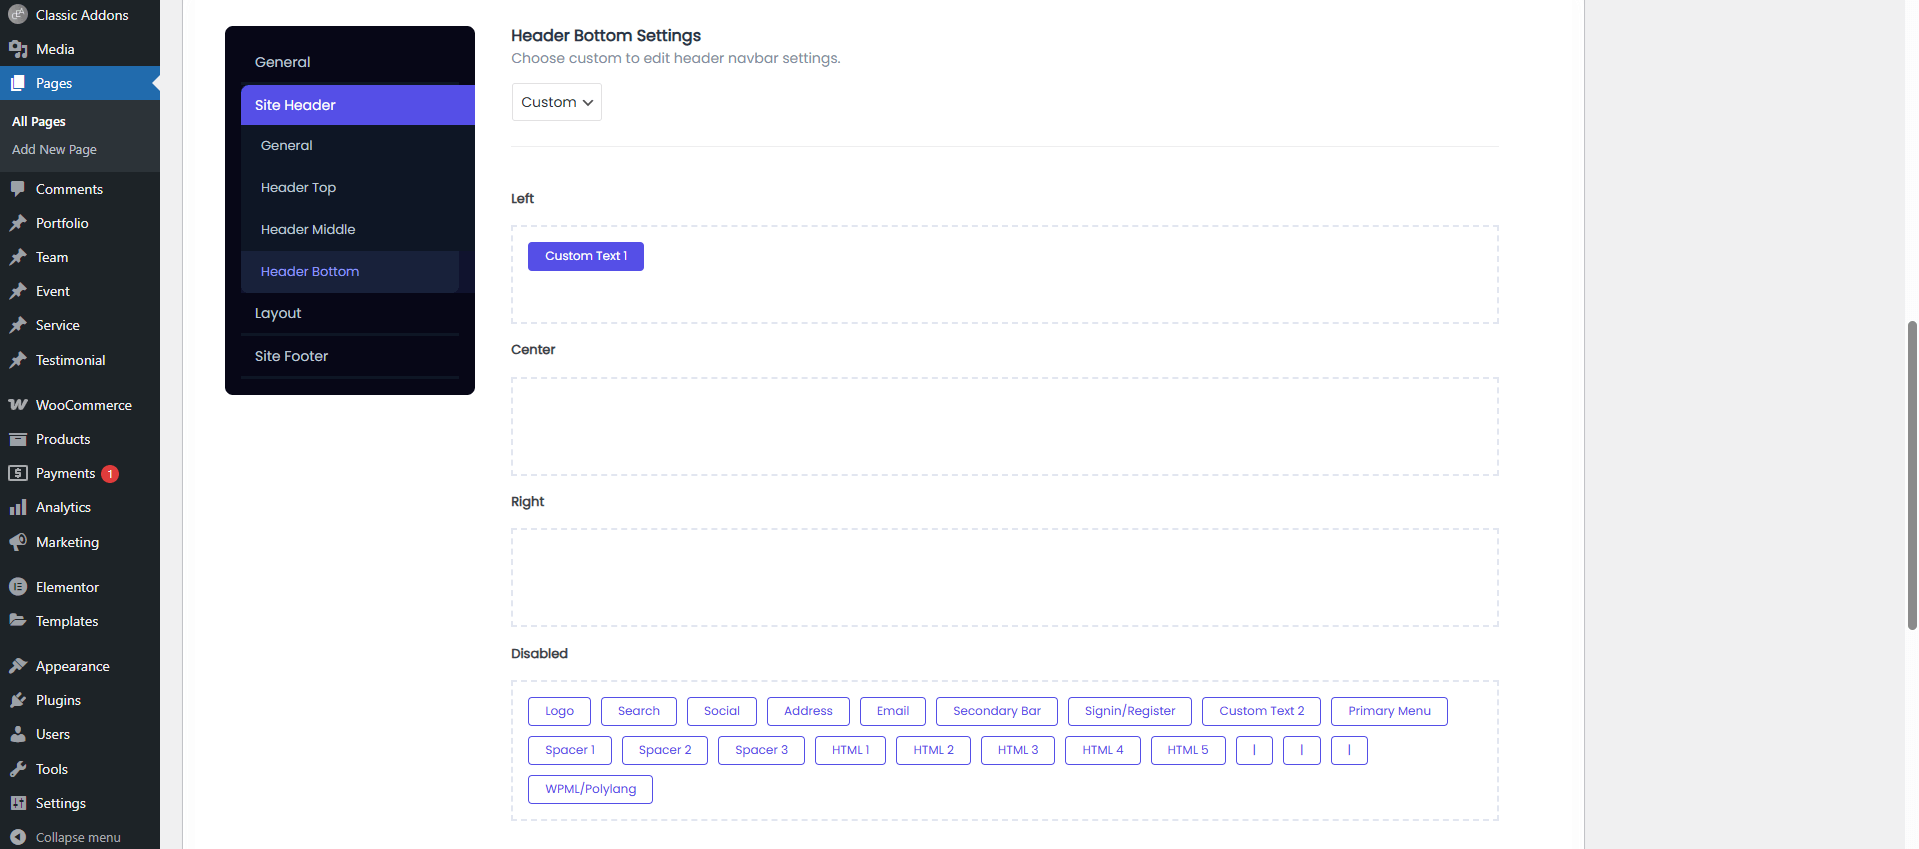Image resolution: width=1919 pixels, height=849 pixels.
Task: Switch to Header Top settings
Action: [x=298, y=187]
